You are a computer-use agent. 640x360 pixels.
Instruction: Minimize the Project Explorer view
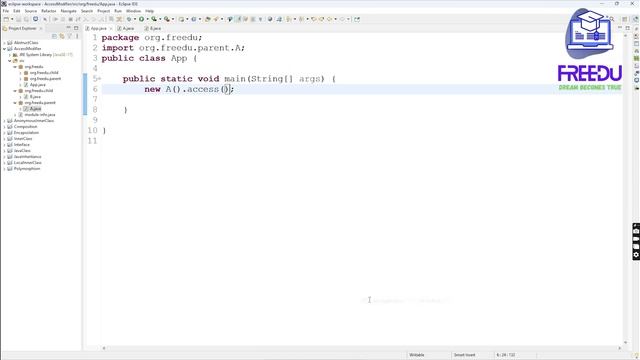[68, 28]
